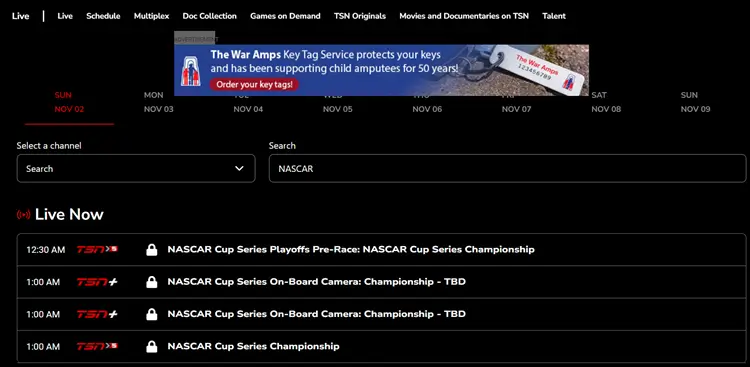Open Doc Collection

click(210, 16)
